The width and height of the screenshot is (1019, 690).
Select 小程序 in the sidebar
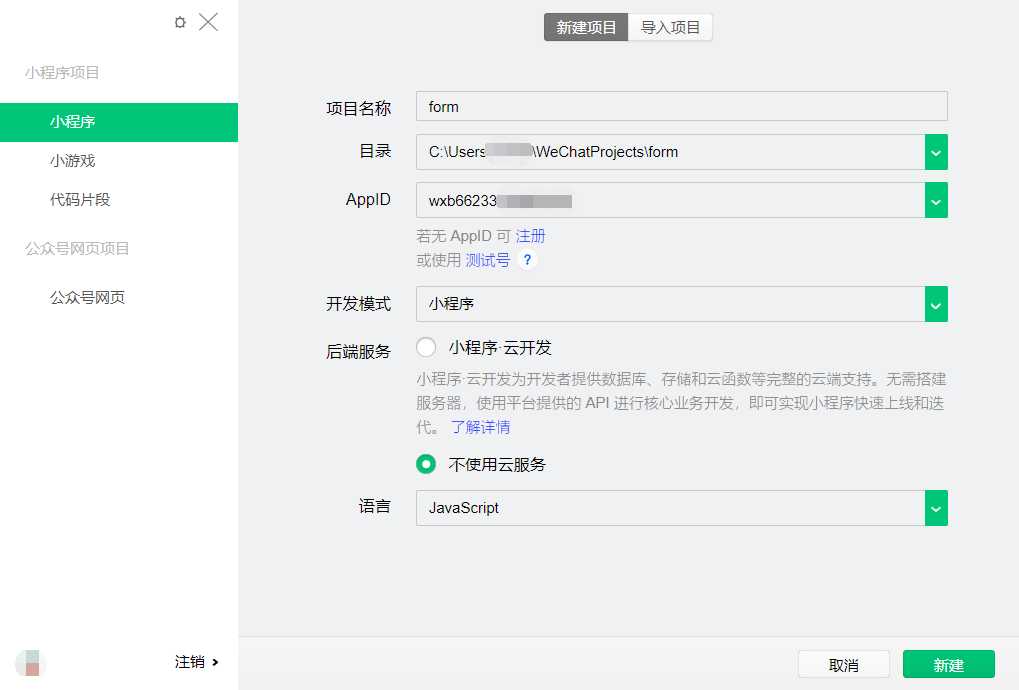point(119,122)
